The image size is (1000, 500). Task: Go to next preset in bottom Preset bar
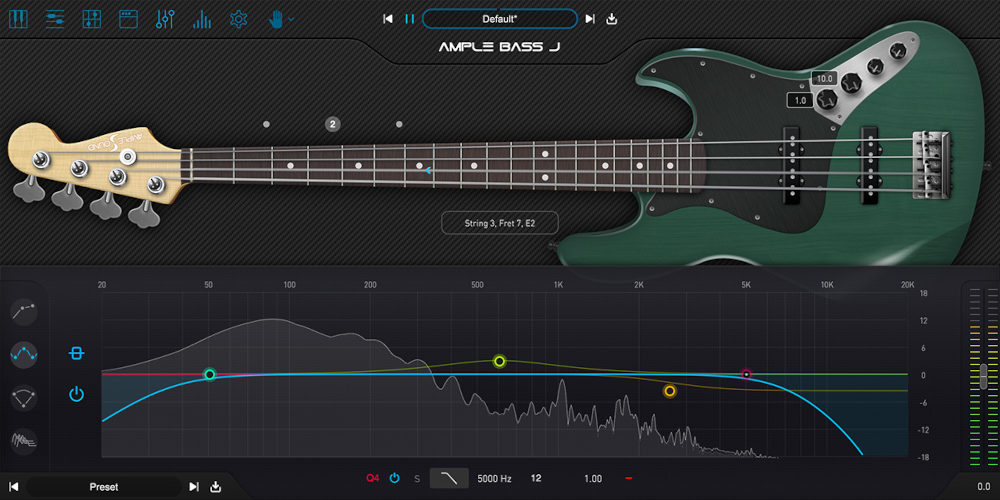[x=194, y=487]
